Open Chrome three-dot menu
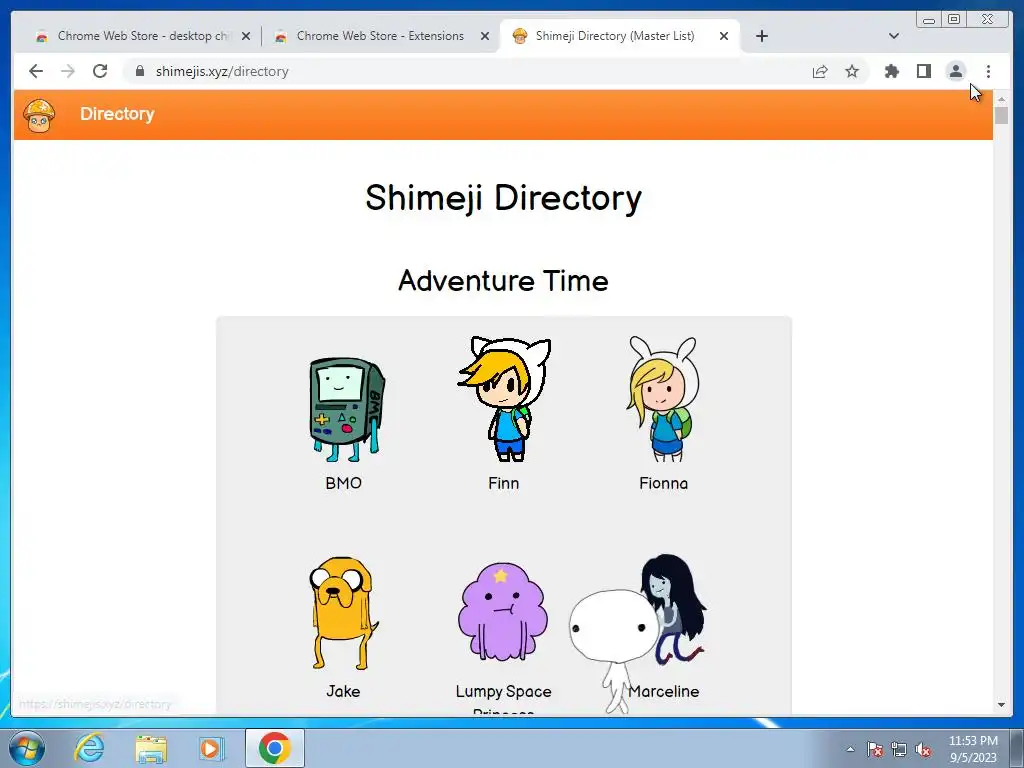This screenshot has width=1024, height=768. coord(988,71)
